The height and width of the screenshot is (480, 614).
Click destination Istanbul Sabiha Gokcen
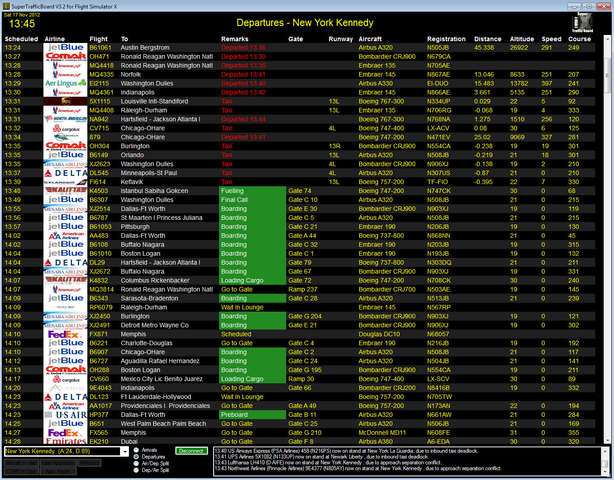[154, 191]
